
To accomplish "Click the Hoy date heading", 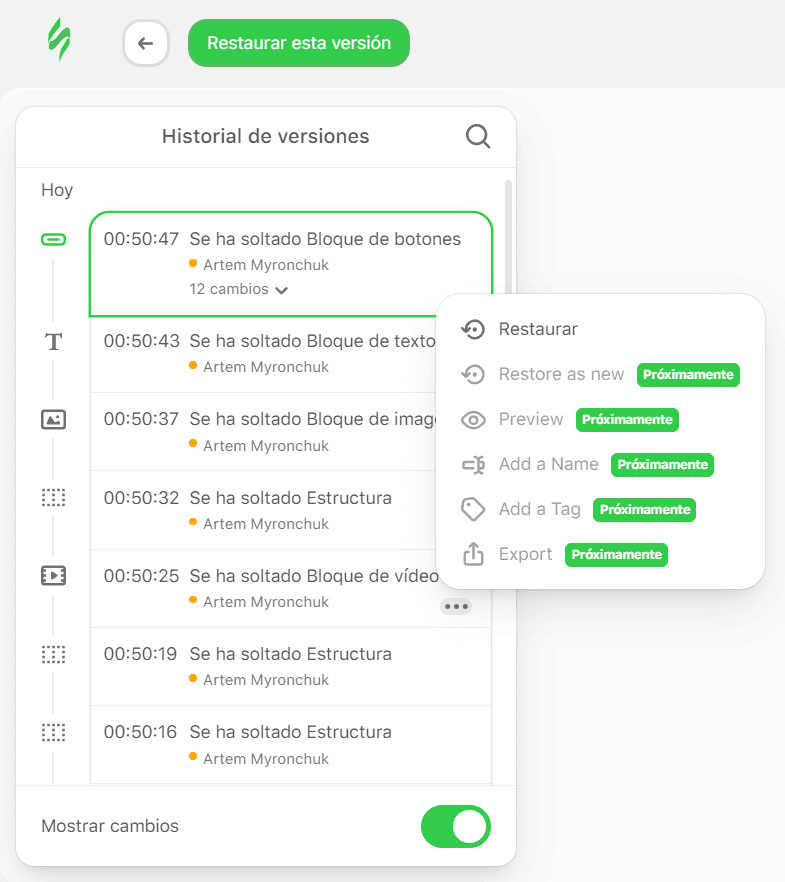I will [57, 190].
